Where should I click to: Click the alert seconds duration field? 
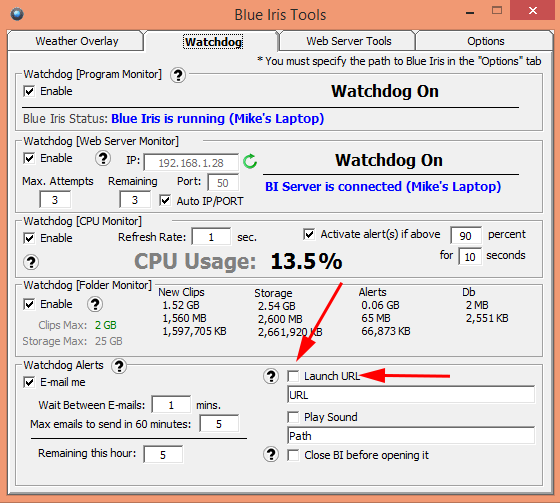tap(470, 257)
